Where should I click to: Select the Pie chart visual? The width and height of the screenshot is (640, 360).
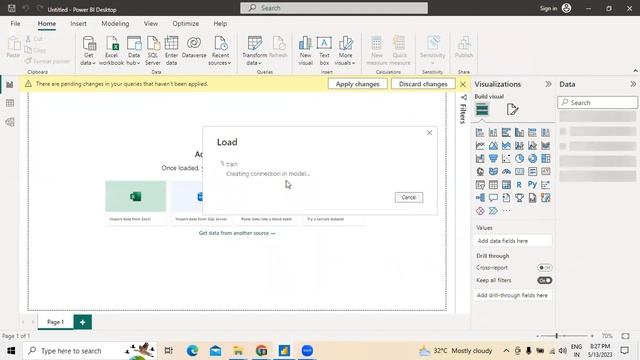tap(519, 158)
